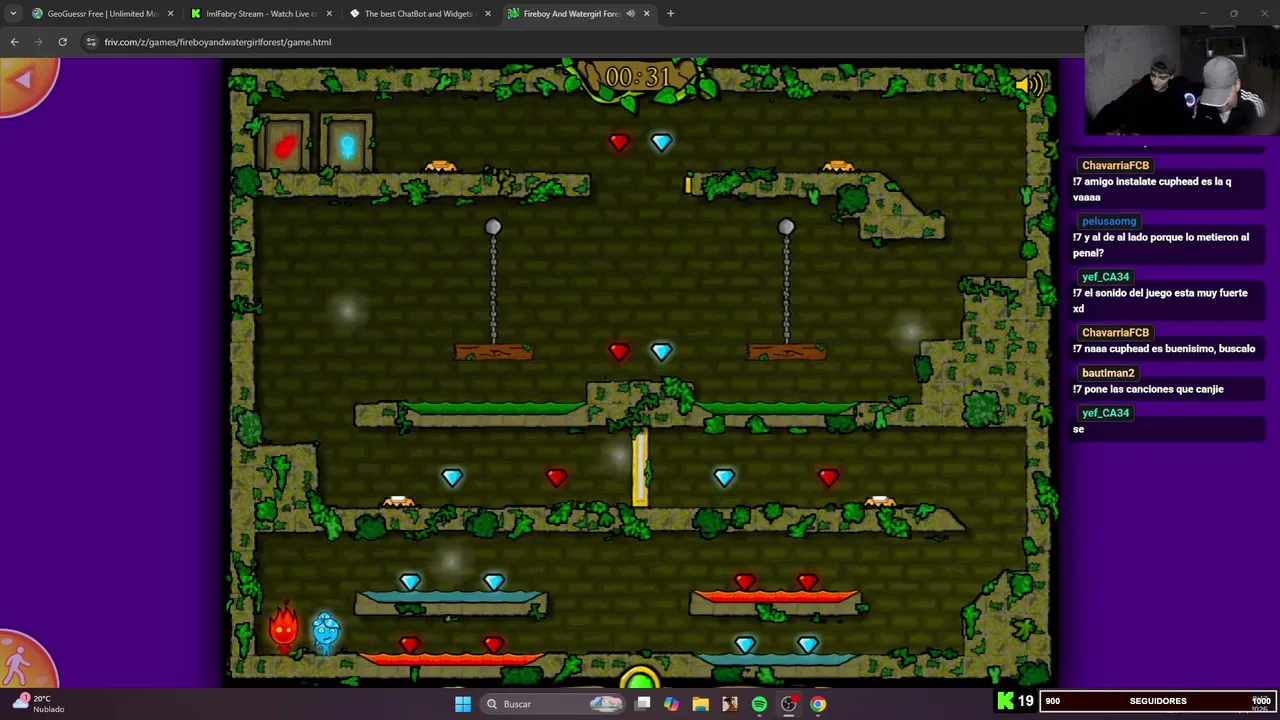
Task: Click the Watergirl character
Action: 326,632
